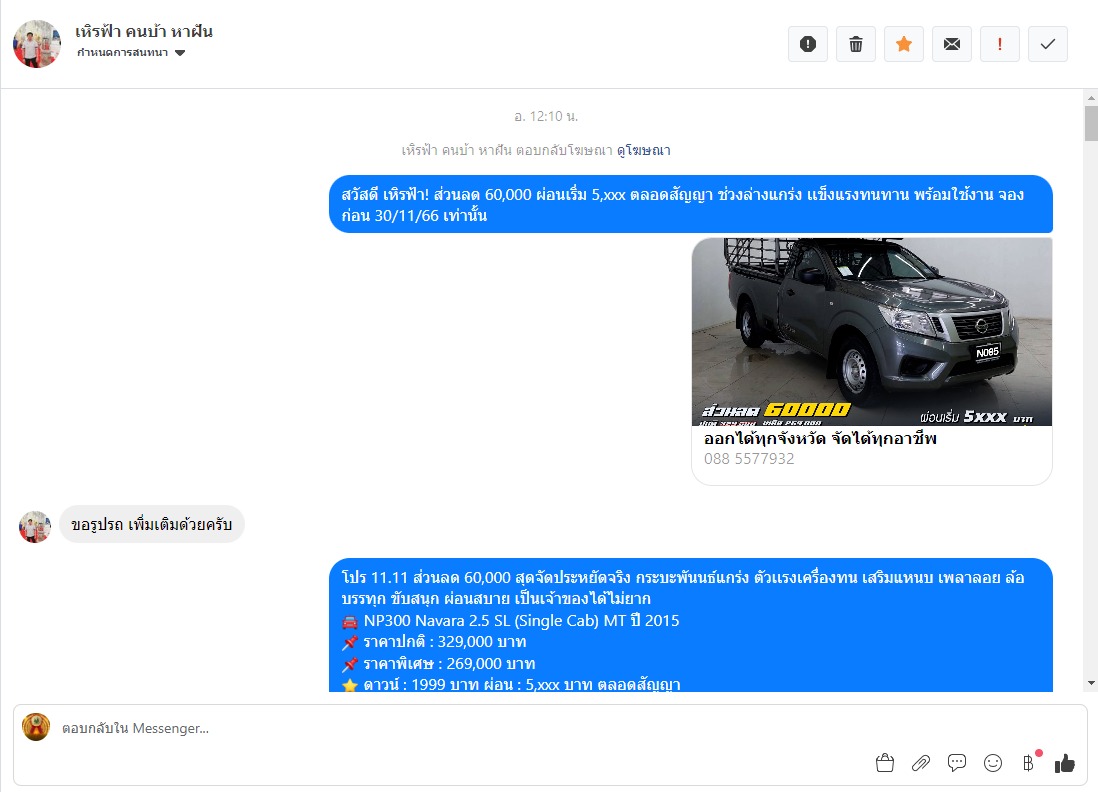Click the timestamp อ. 12:10 น.

546,116
